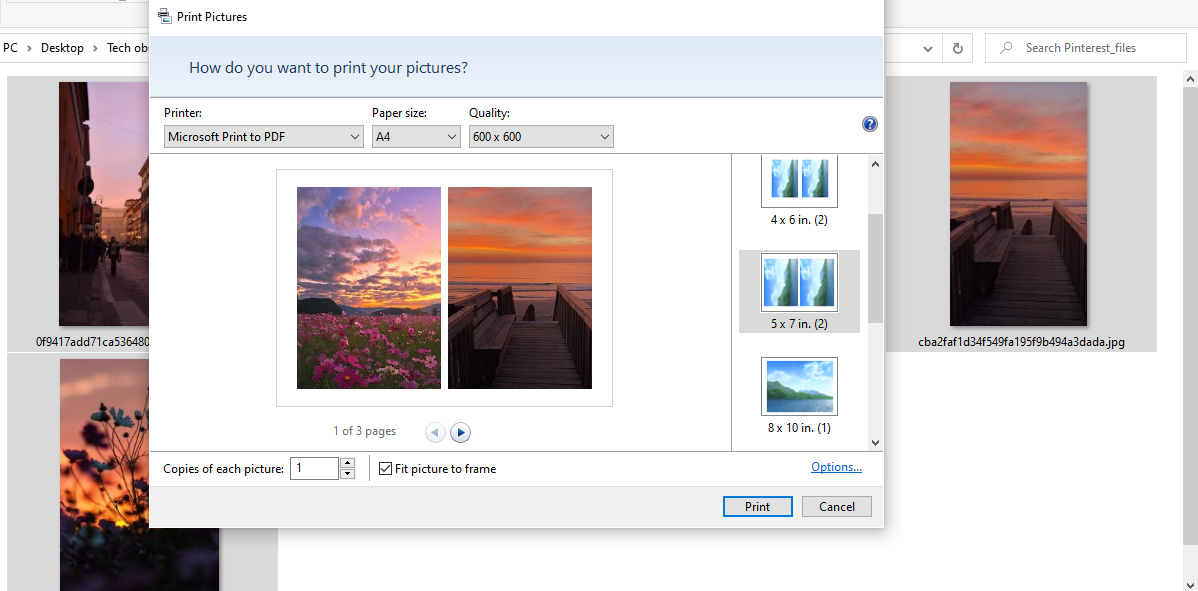
Task: Expand the Paper size A4 dropdown
Action: (x=415, y=137)
